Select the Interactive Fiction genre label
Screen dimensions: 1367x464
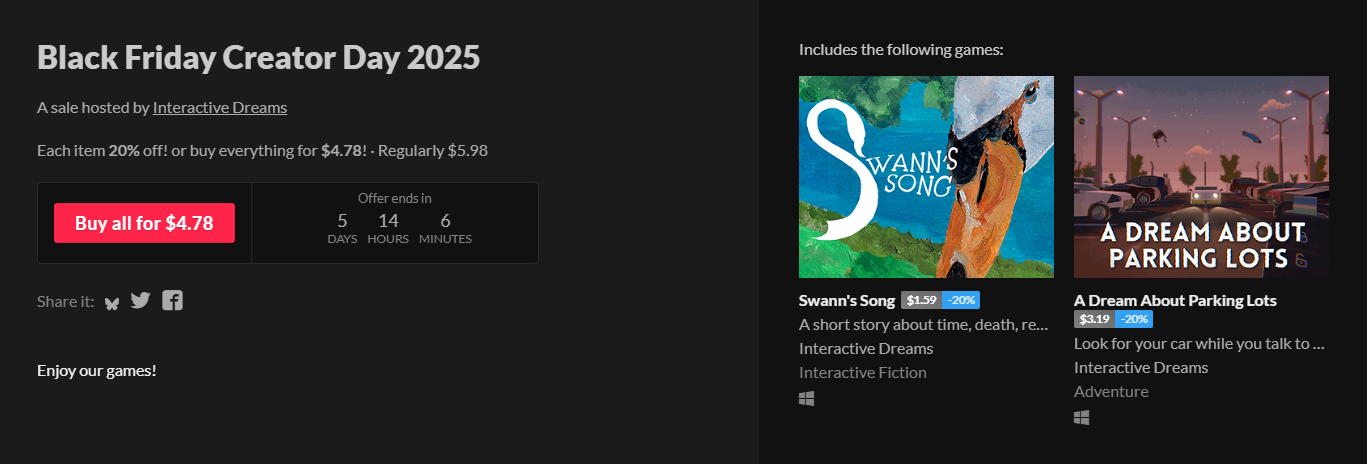tap(863, 372)
